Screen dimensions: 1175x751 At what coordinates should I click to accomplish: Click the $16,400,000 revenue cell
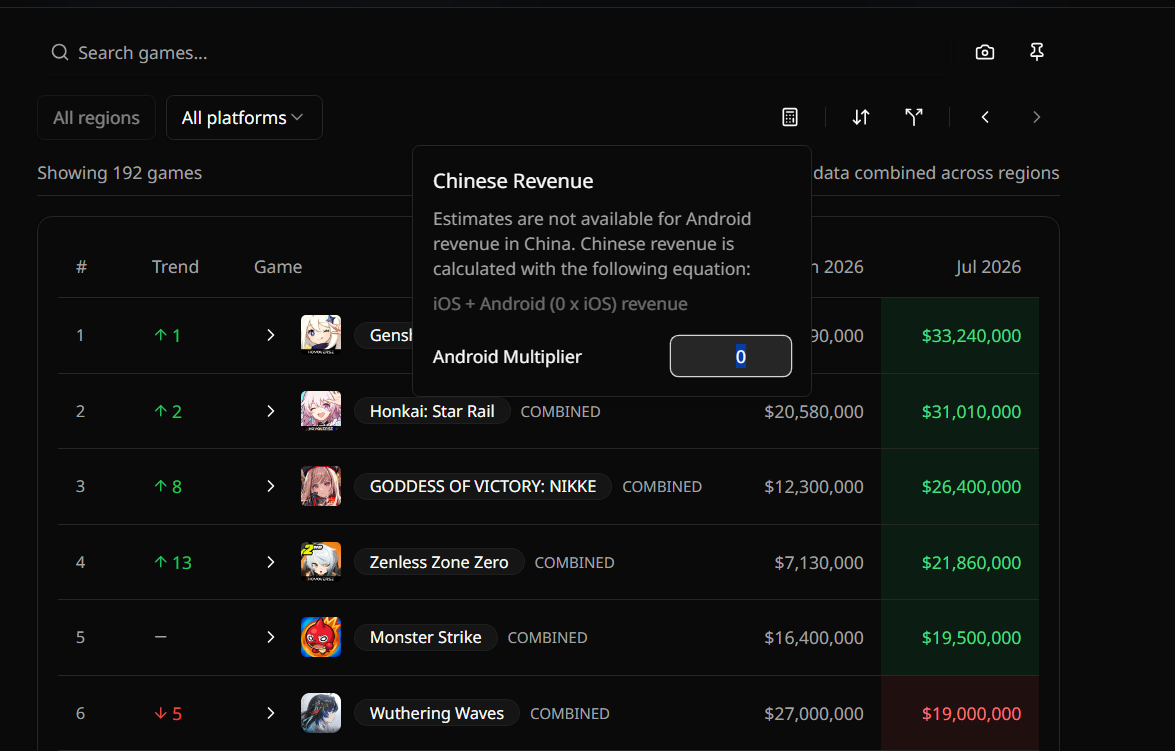coord(814,637)
